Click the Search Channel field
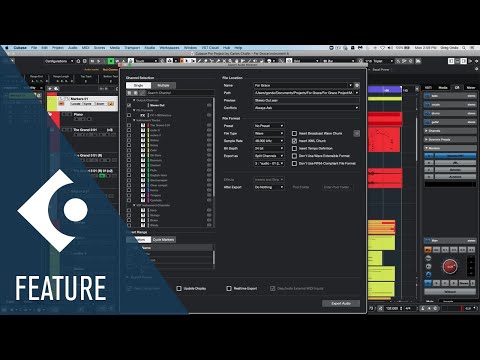Image resolution: width=480 pixels, height=360 pixels. 180,93
